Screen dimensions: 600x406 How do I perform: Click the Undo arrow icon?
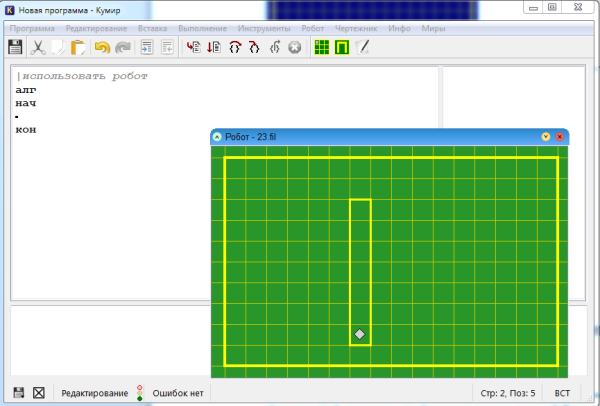102,47
